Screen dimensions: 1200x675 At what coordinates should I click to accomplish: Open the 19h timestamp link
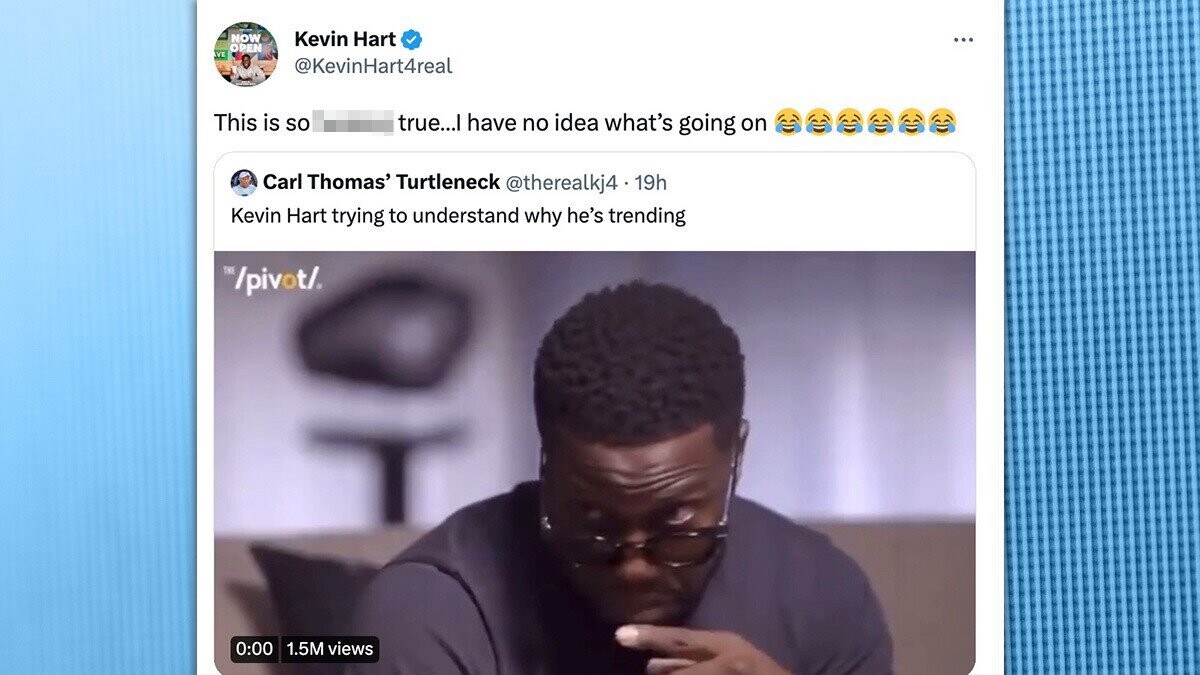point(650,182)
